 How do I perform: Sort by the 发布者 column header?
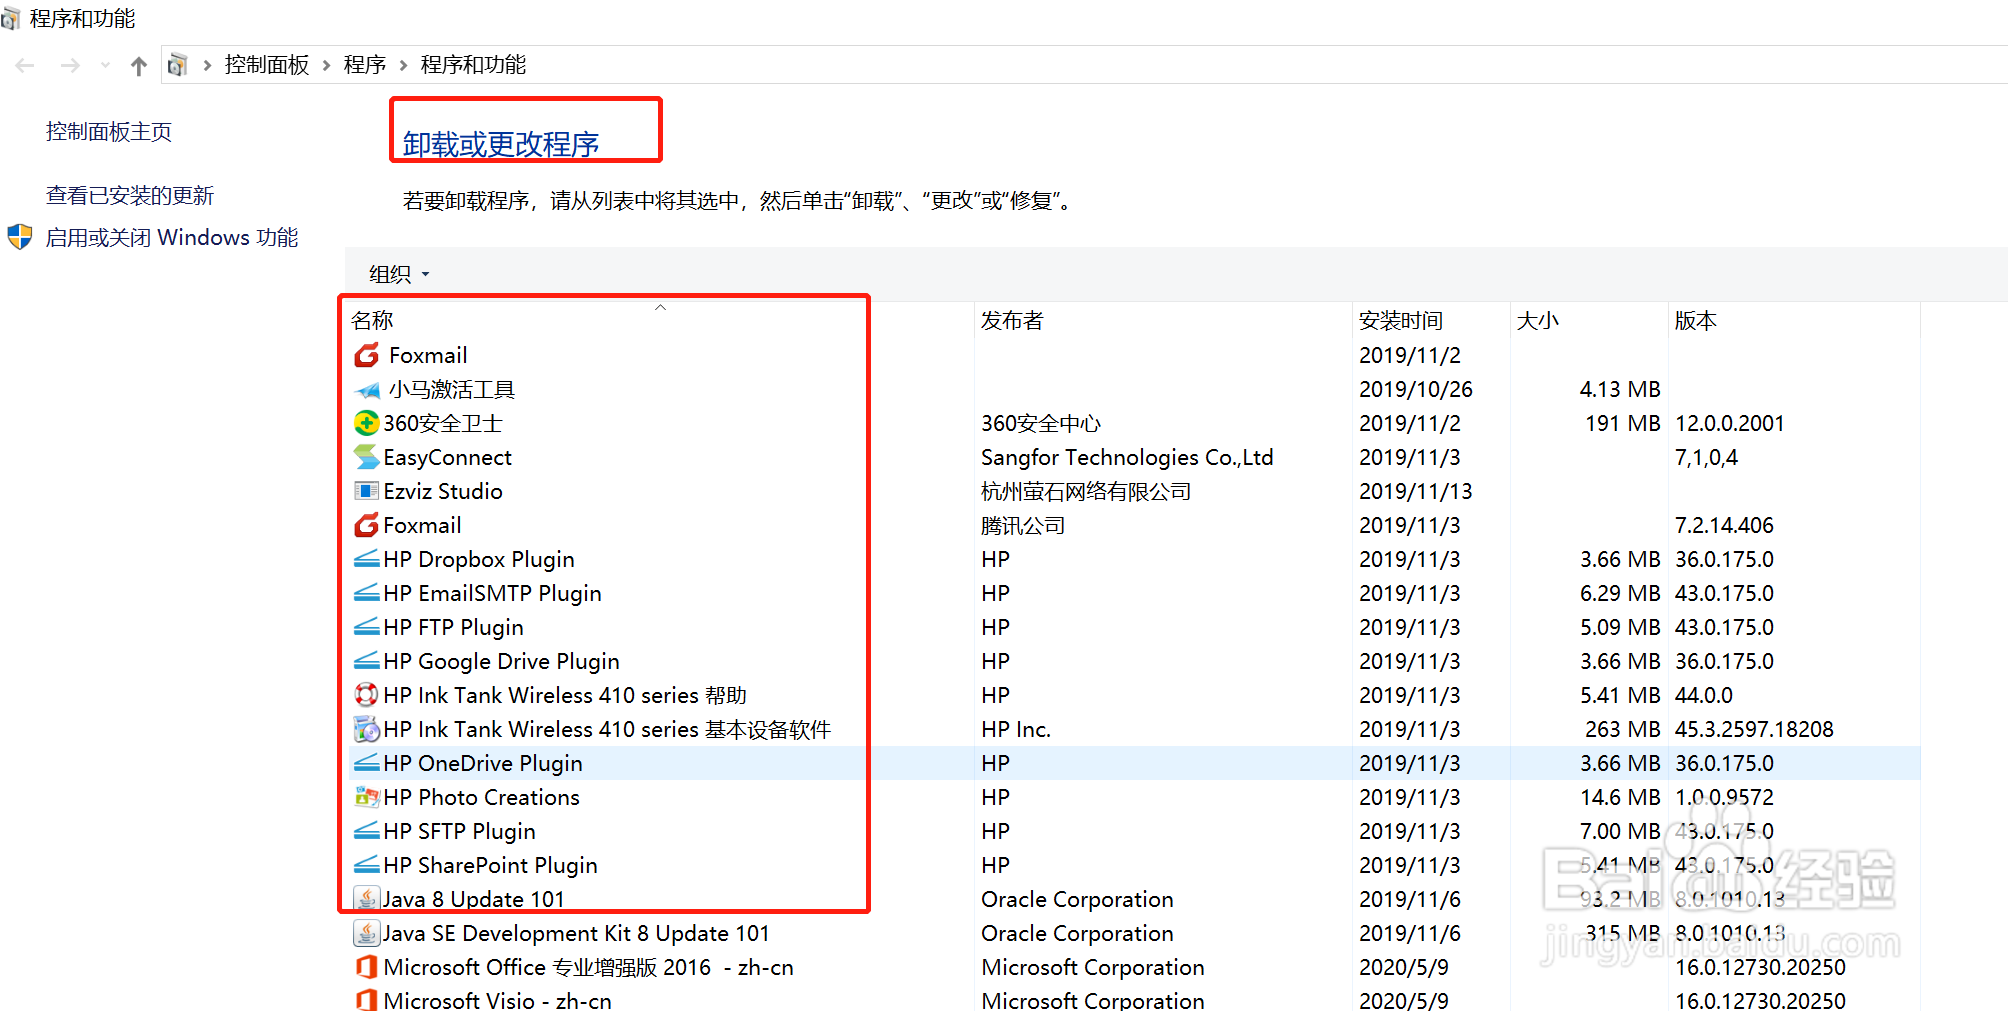point(1163,320)
